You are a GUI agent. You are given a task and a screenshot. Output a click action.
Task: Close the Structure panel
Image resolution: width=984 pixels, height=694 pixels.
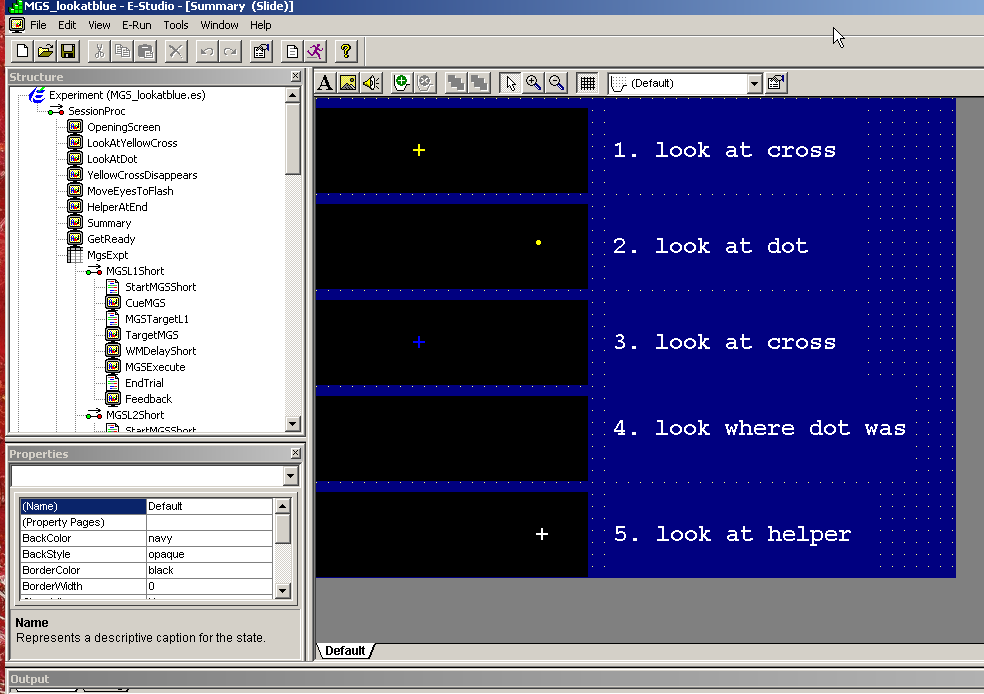(x=295, y=77)
